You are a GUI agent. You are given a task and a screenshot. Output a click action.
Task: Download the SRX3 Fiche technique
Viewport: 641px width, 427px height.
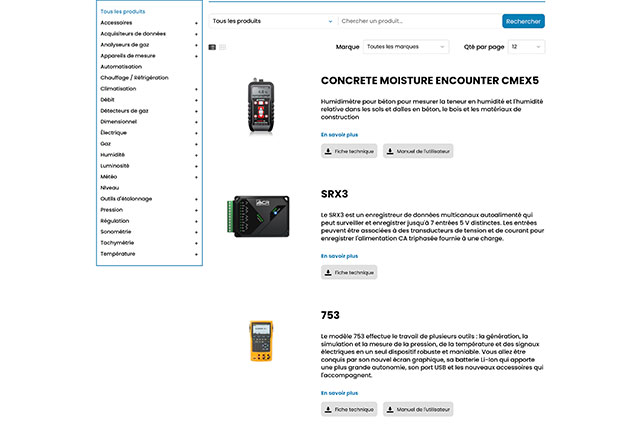click(x=349, y=273)
